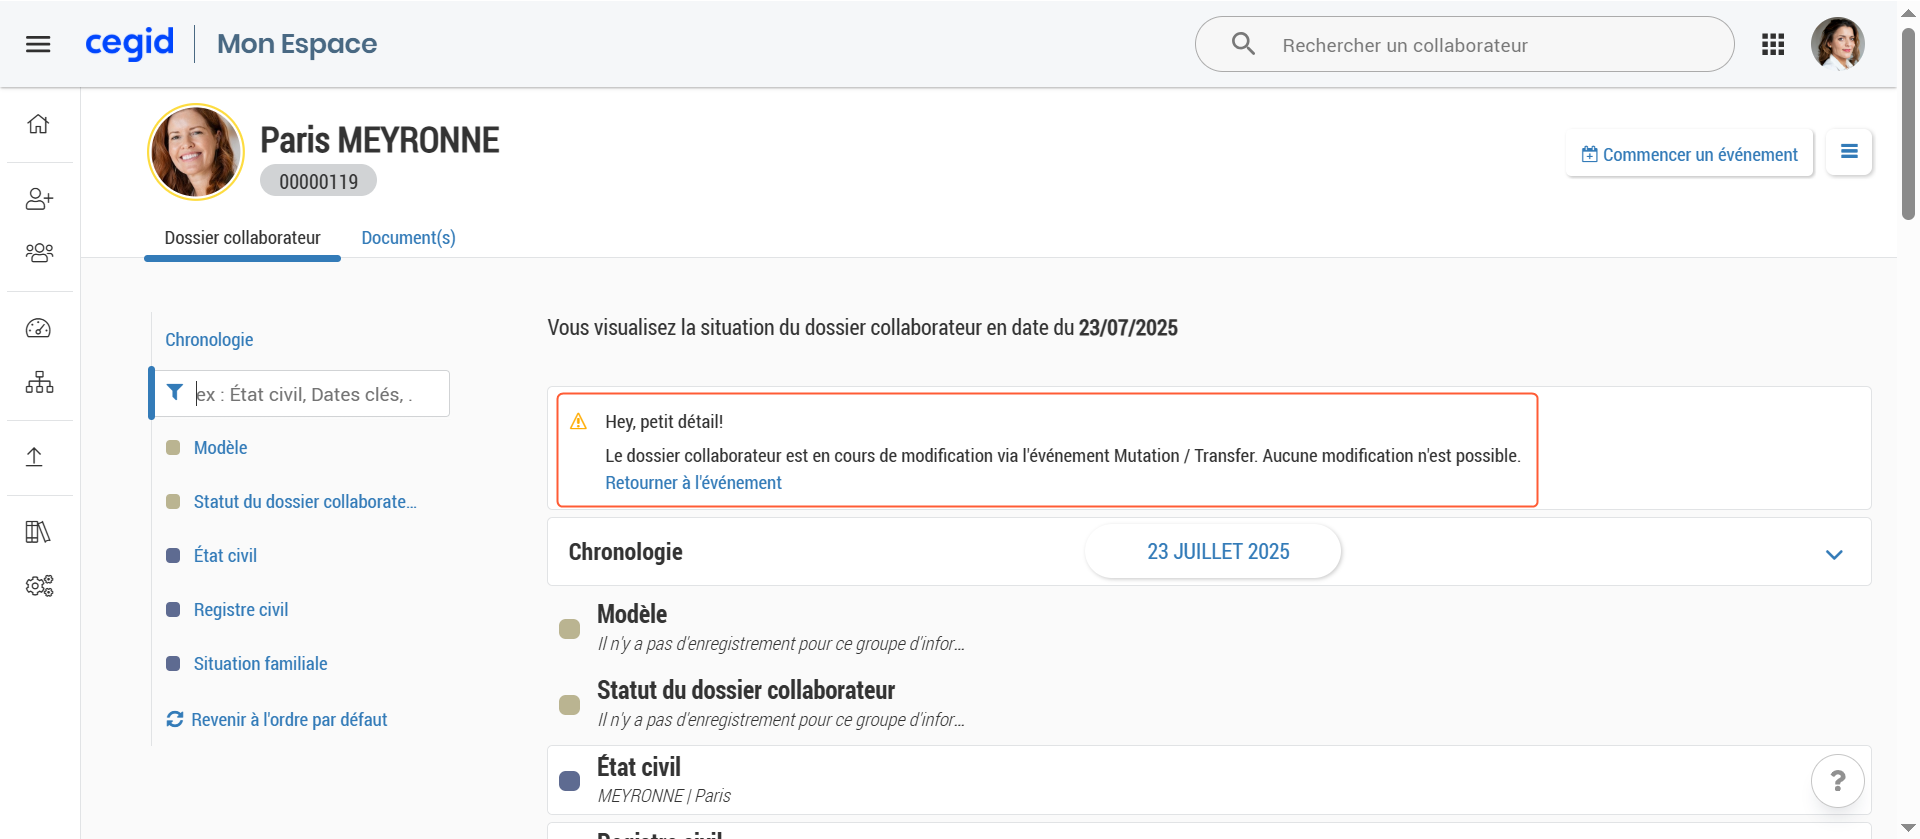Viewport: 1920px width, 839px height.
Task: Click Paris MEYRONNE's profile photo
Action: point(196,152)
